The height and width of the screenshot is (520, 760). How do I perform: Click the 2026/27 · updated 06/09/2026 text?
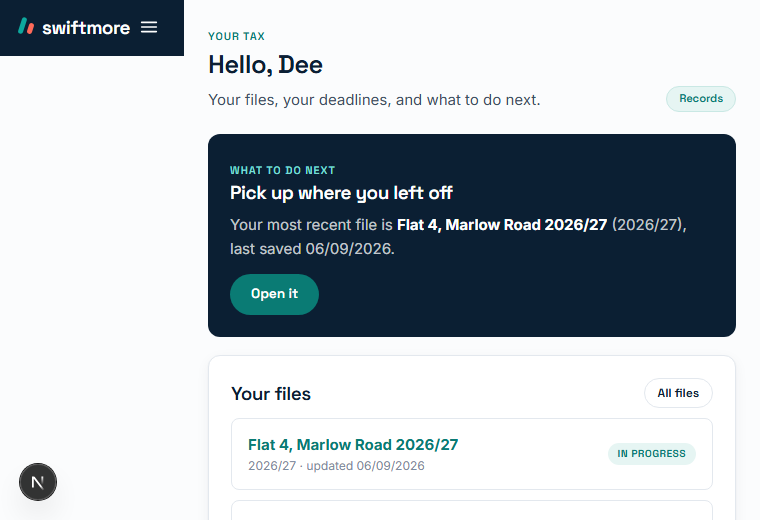click(x=336, y=466)
